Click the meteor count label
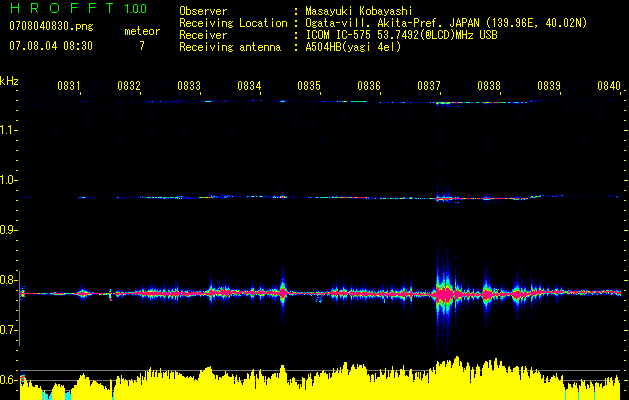 (x=142, y=31)
